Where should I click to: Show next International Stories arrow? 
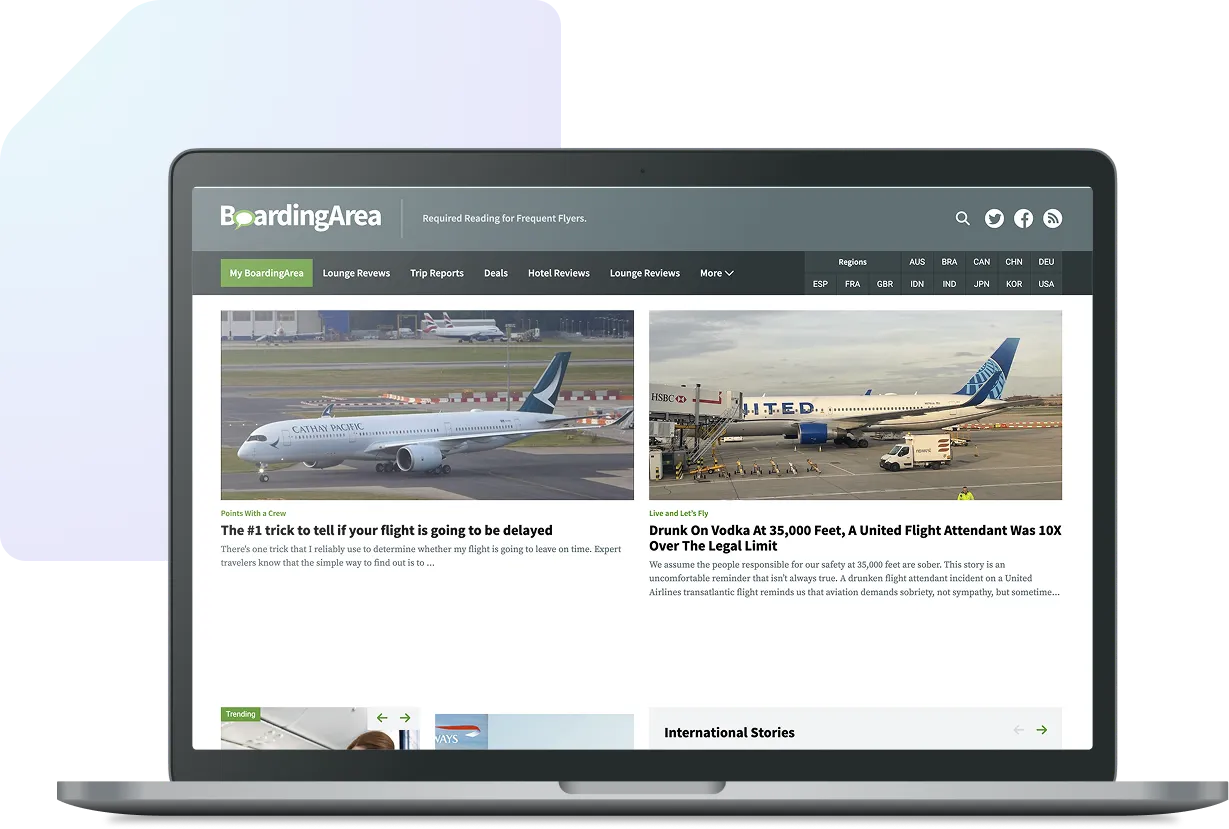point(1042,730)
